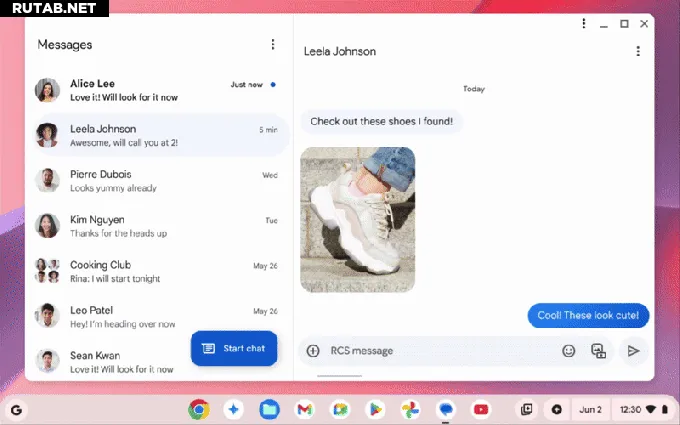Open YouTube from the shelf
680x425 pixels.
(481, 409)
